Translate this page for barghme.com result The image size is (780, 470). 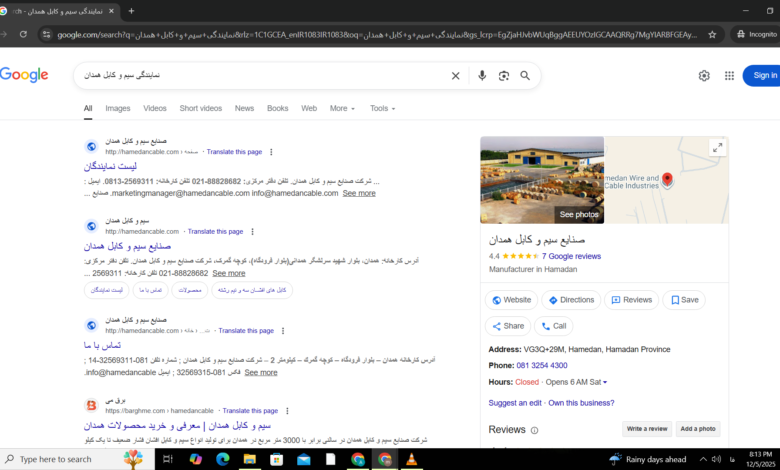tap(250, 411)
